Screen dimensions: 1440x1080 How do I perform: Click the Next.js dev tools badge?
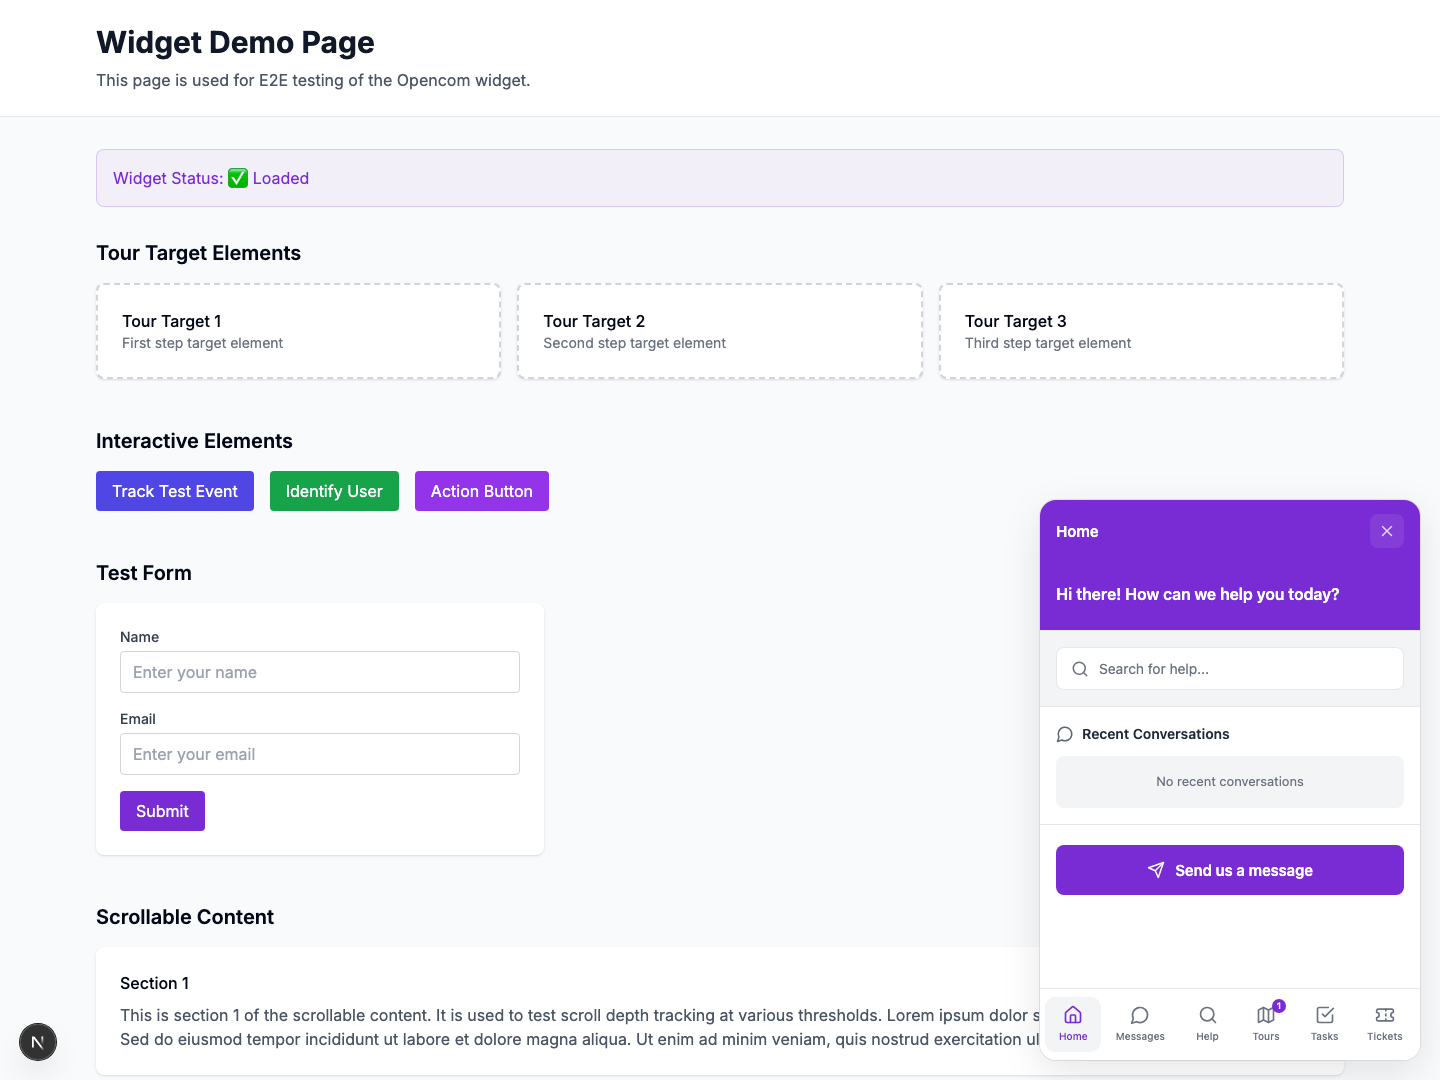(x=38, y=1042)
